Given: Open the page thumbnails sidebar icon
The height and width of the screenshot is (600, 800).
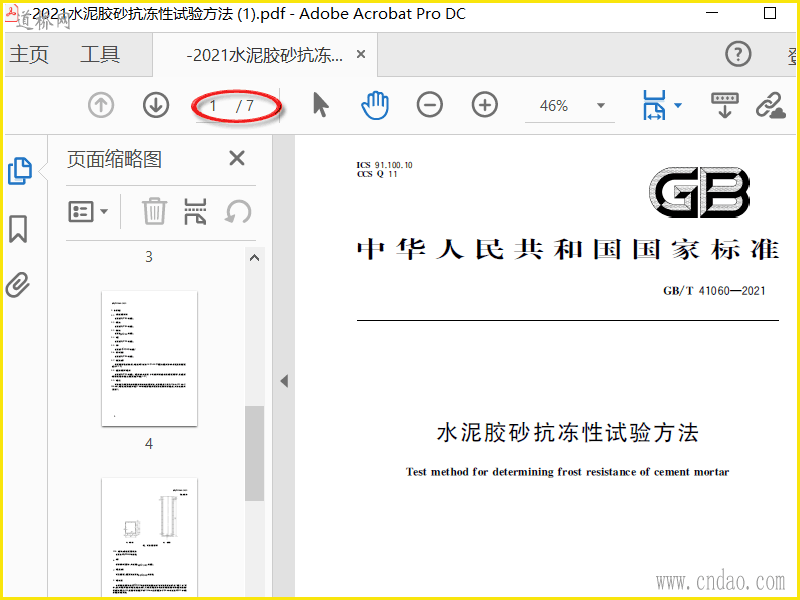Looking at the screenshot, I should tap(20, 171).
